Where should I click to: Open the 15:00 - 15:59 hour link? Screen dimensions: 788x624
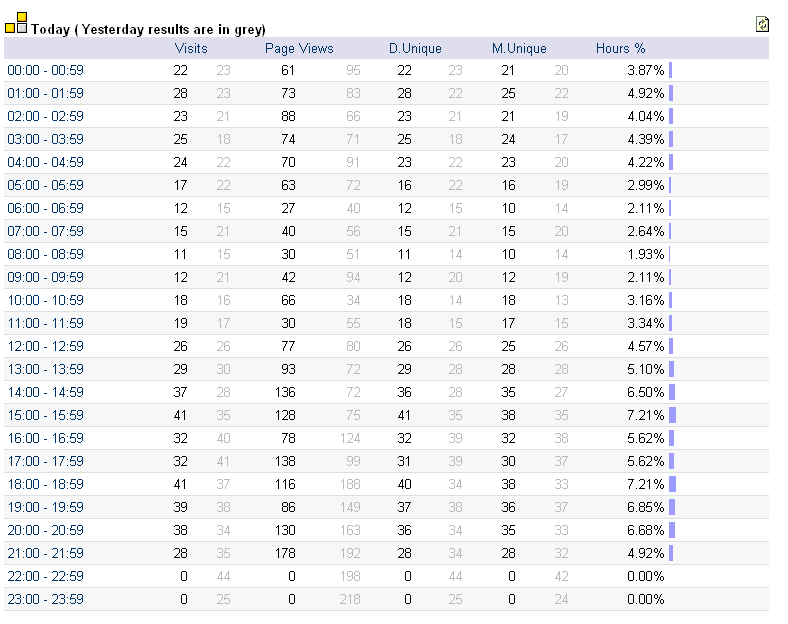(45, 415)
